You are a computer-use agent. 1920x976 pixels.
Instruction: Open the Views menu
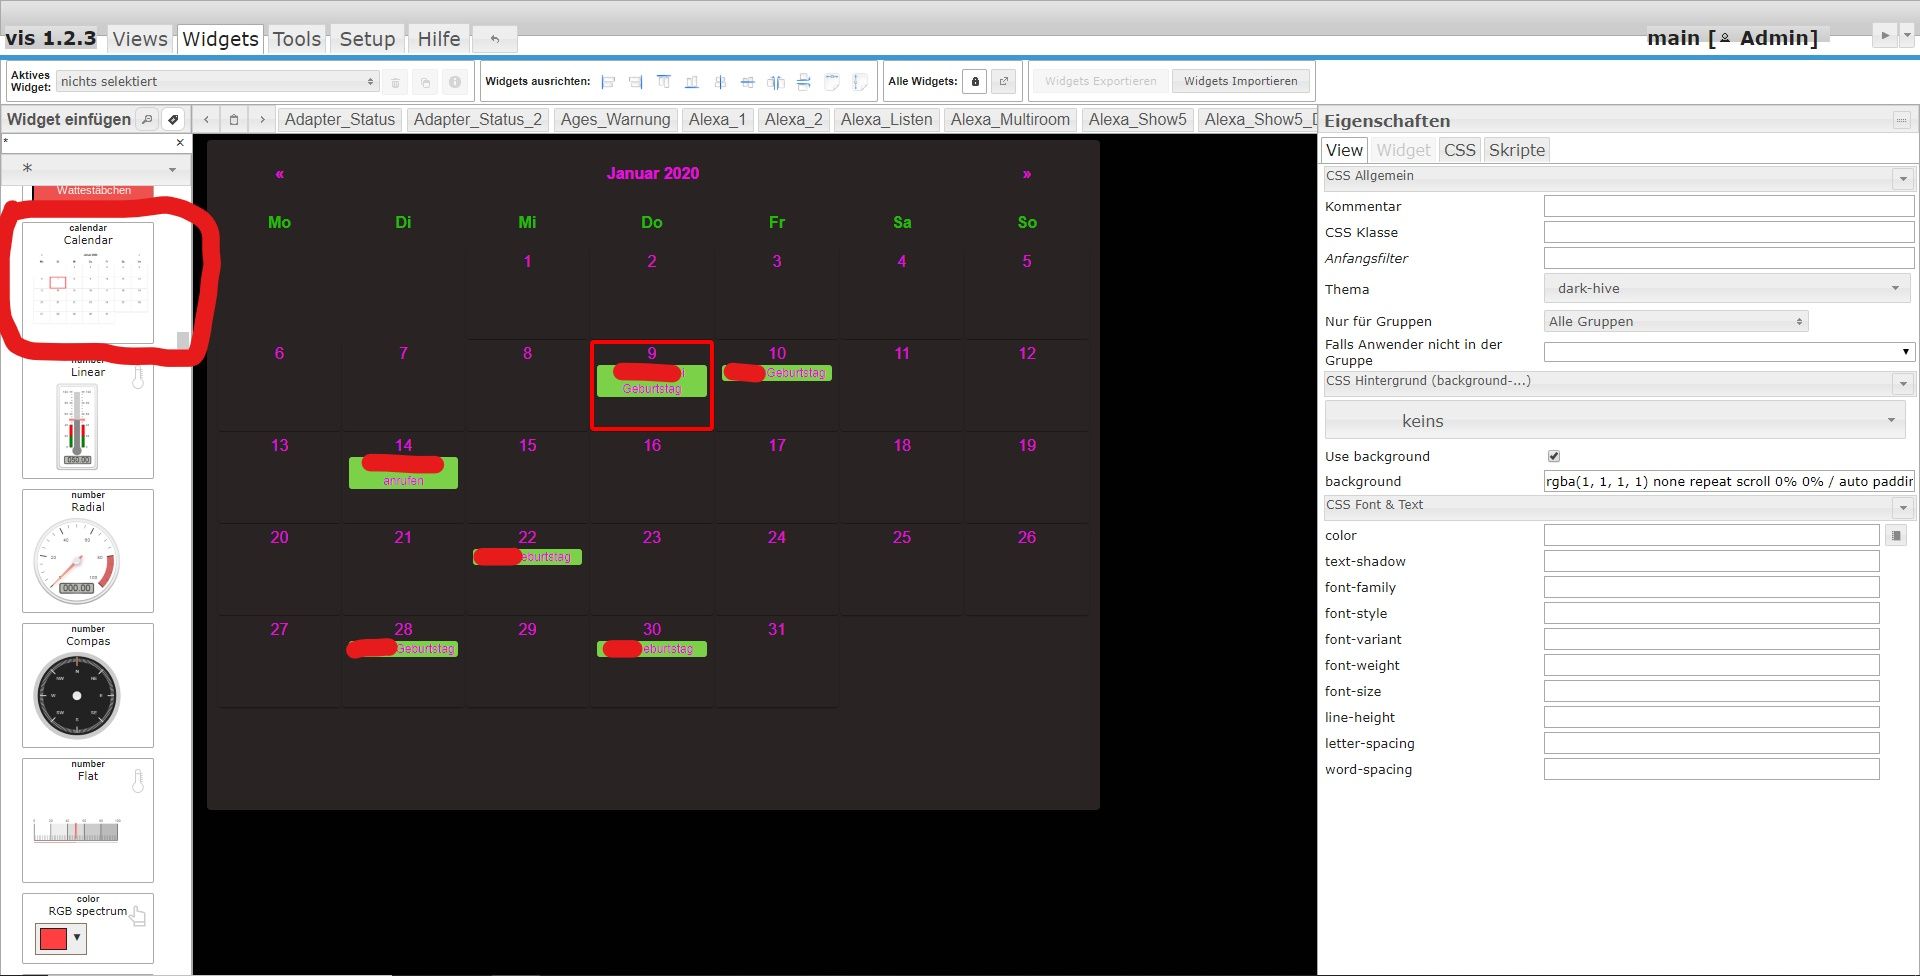click(x=140, y=39)
